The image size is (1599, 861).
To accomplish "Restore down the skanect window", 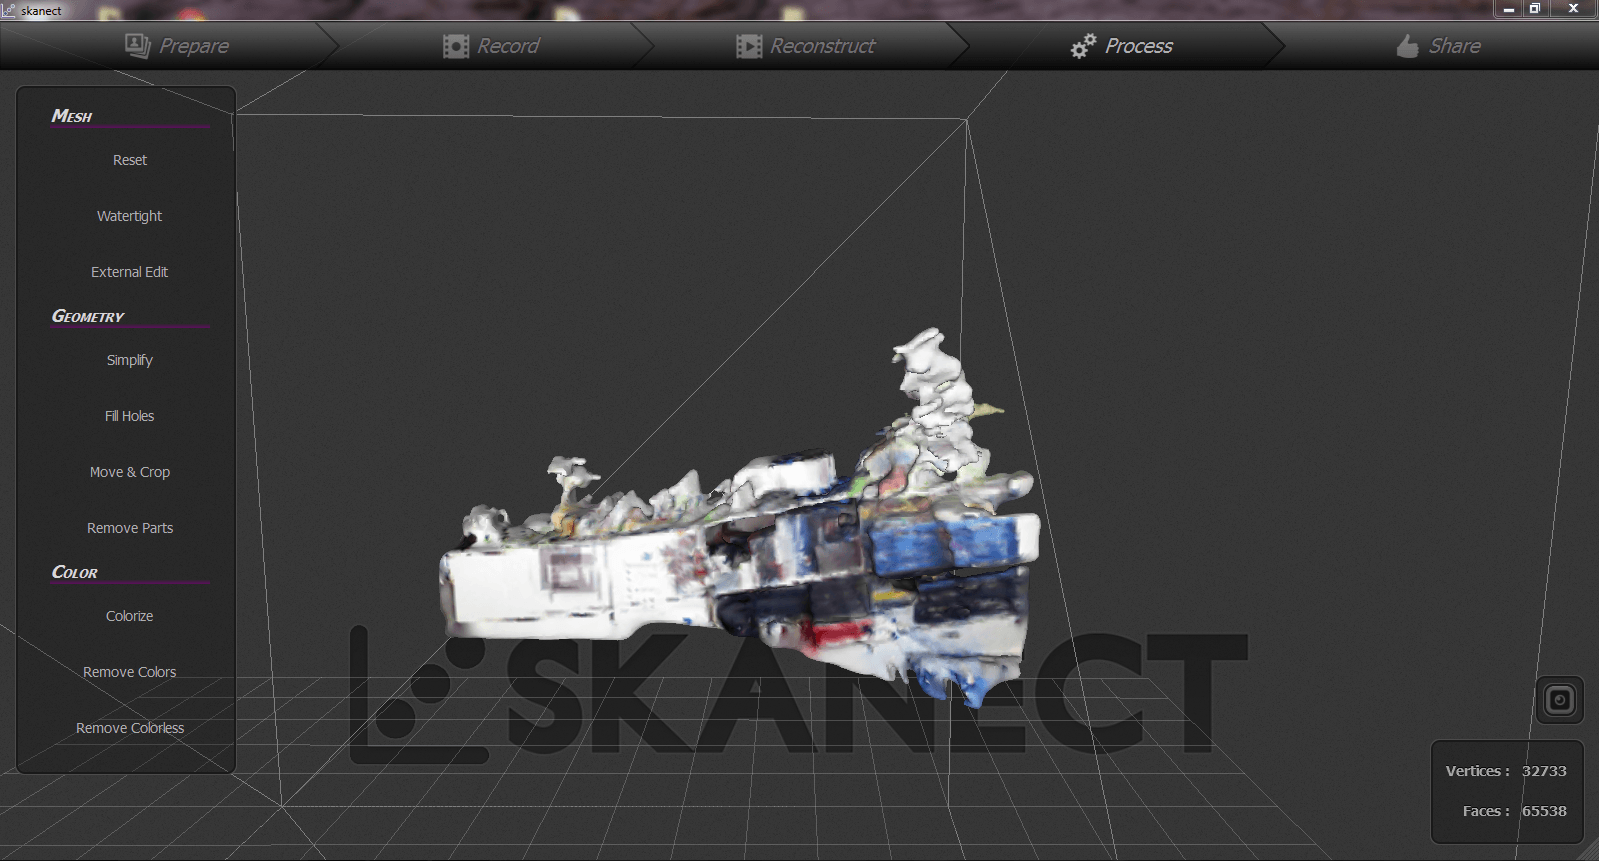I will pos(1535,9).
